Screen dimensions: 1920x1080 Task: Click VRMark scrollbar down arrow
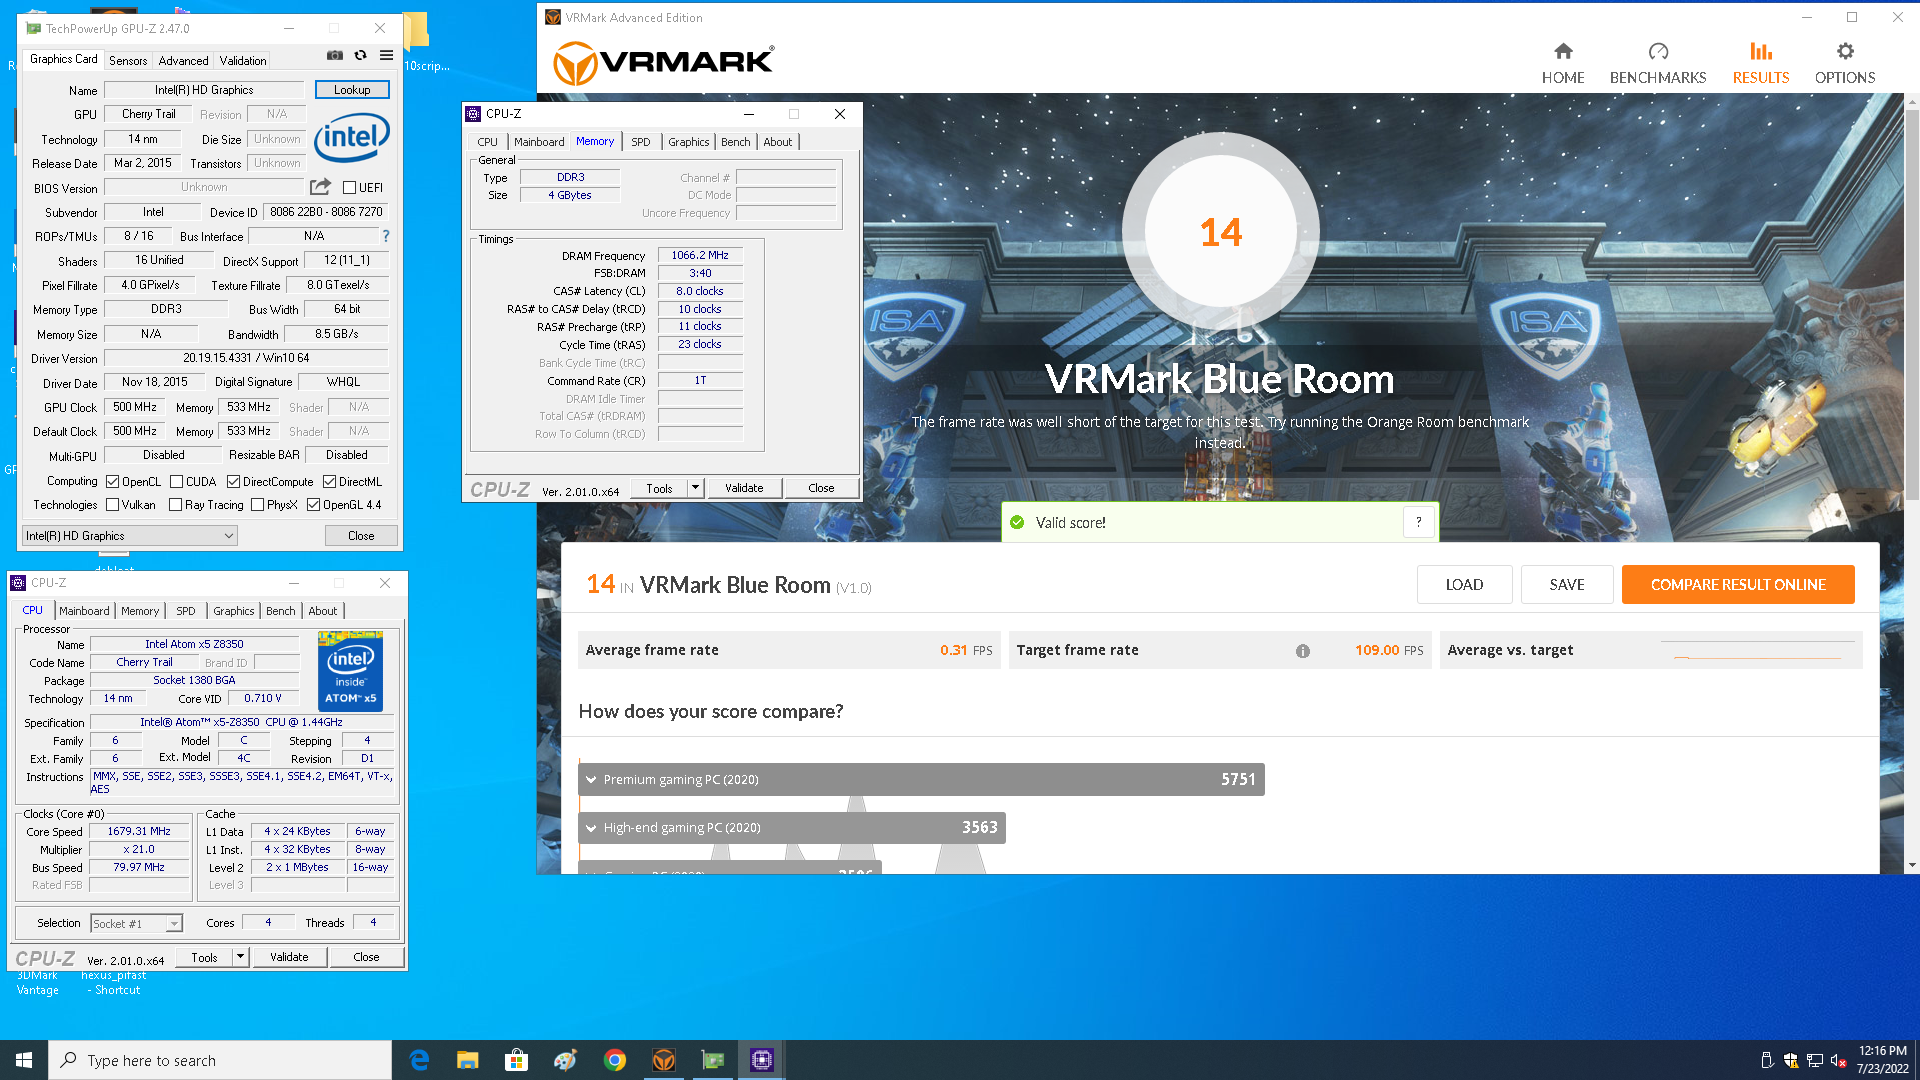[x=1912, y=865]
